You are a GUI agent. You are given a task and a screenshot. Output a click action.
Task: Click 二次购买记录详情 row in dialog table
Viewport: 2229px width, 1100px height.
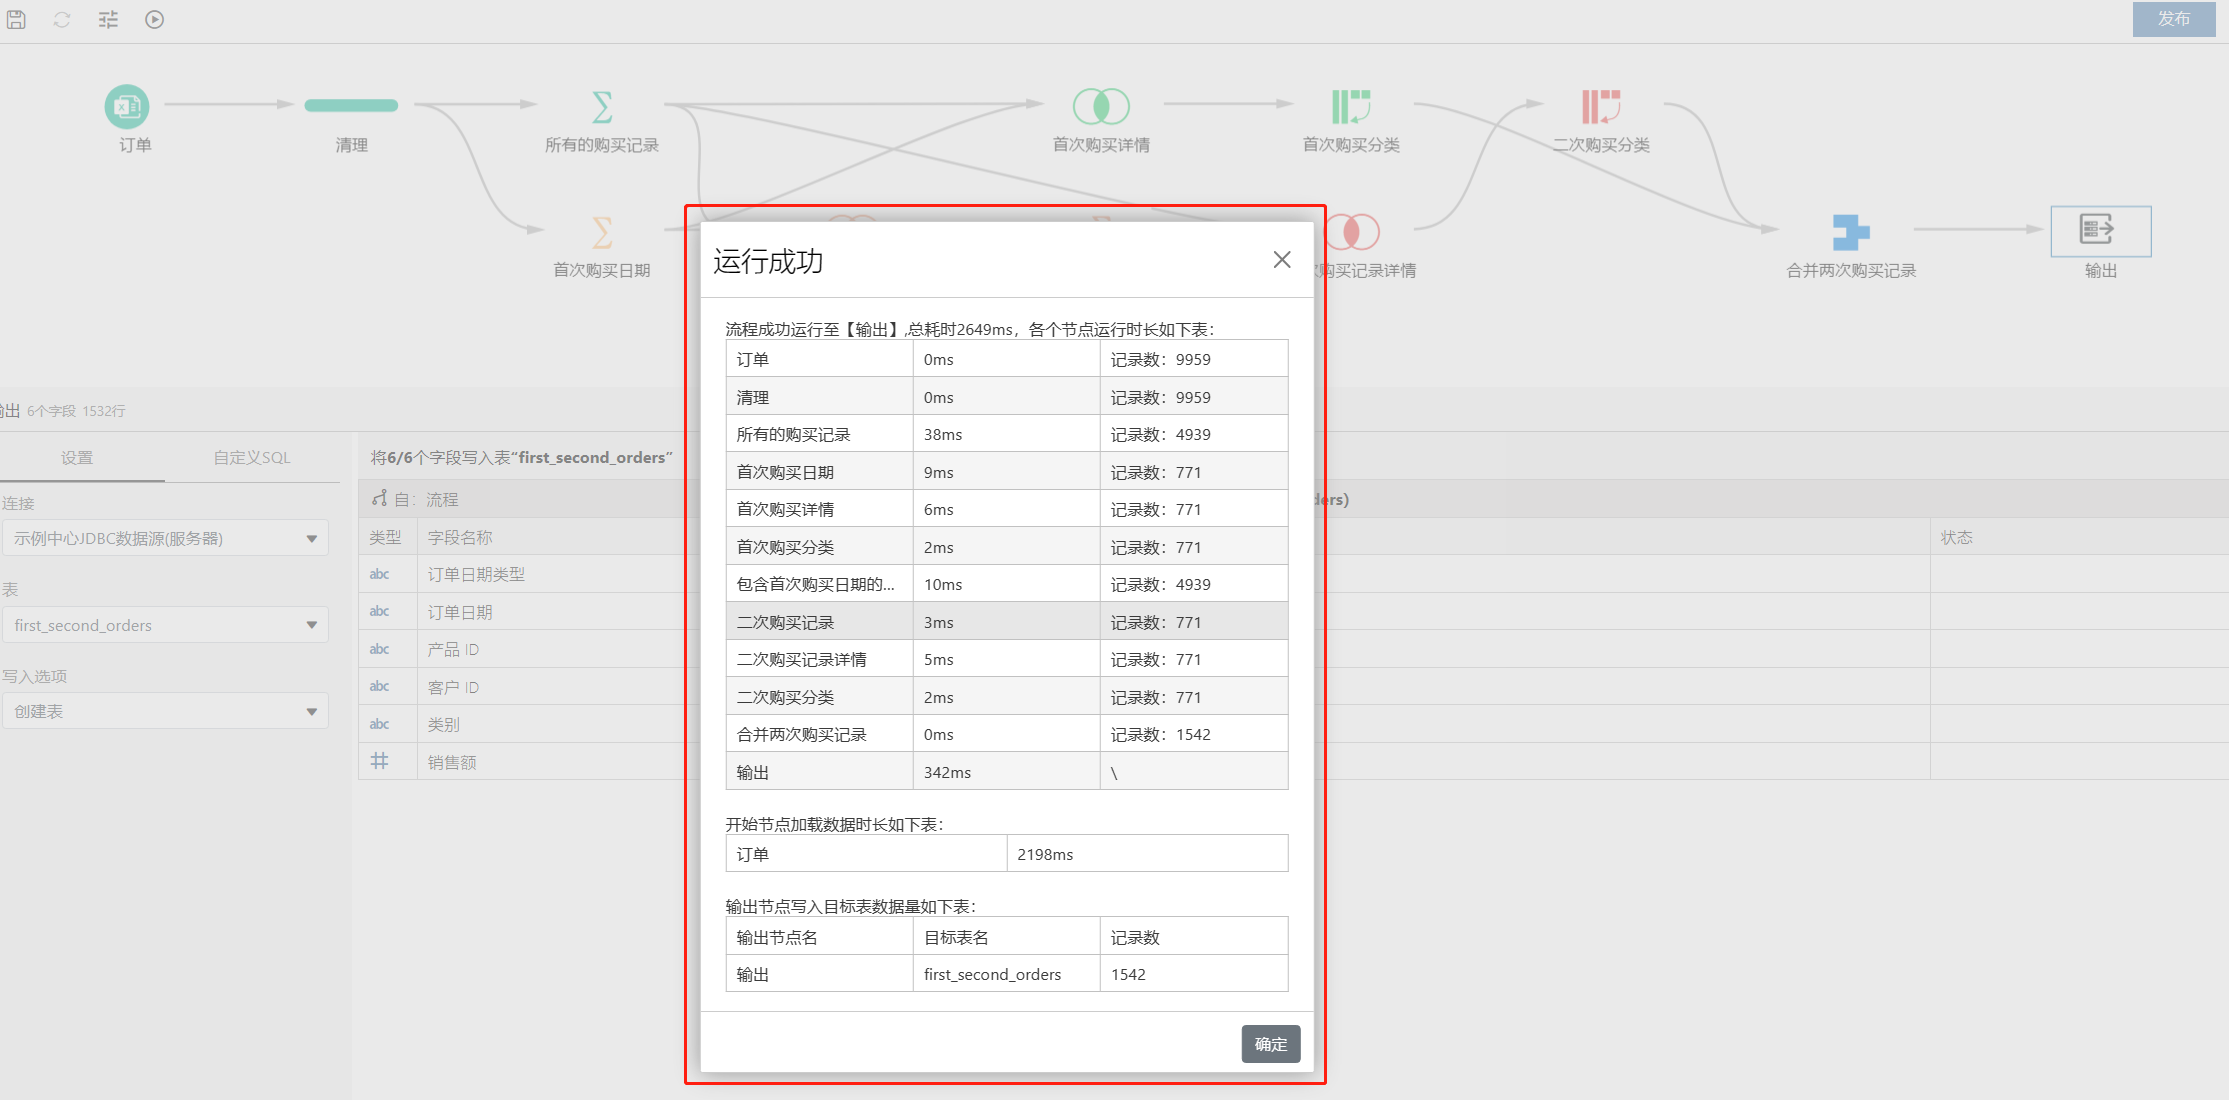[1007, 659]
